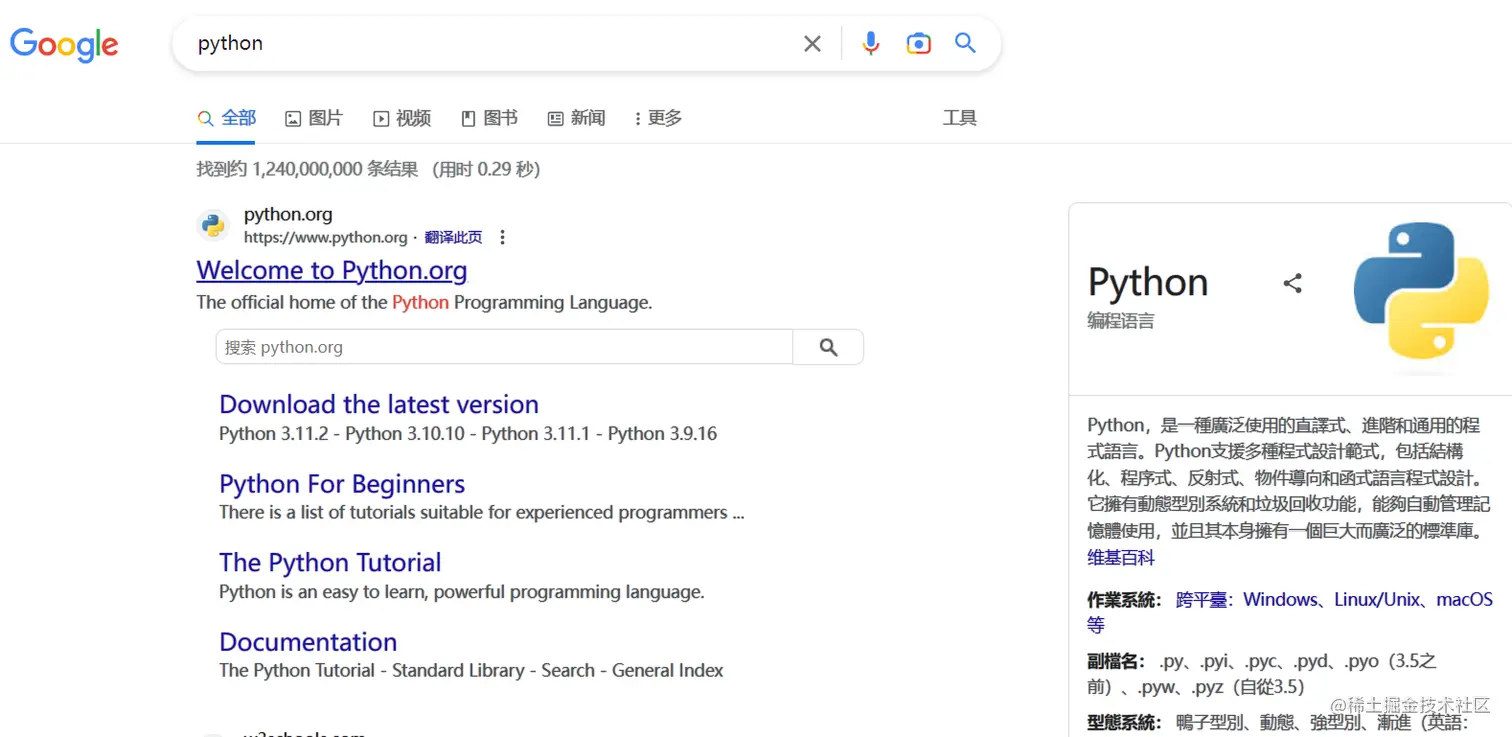Open Download the latest version link

pyautogui.click(x=379, y=404)
